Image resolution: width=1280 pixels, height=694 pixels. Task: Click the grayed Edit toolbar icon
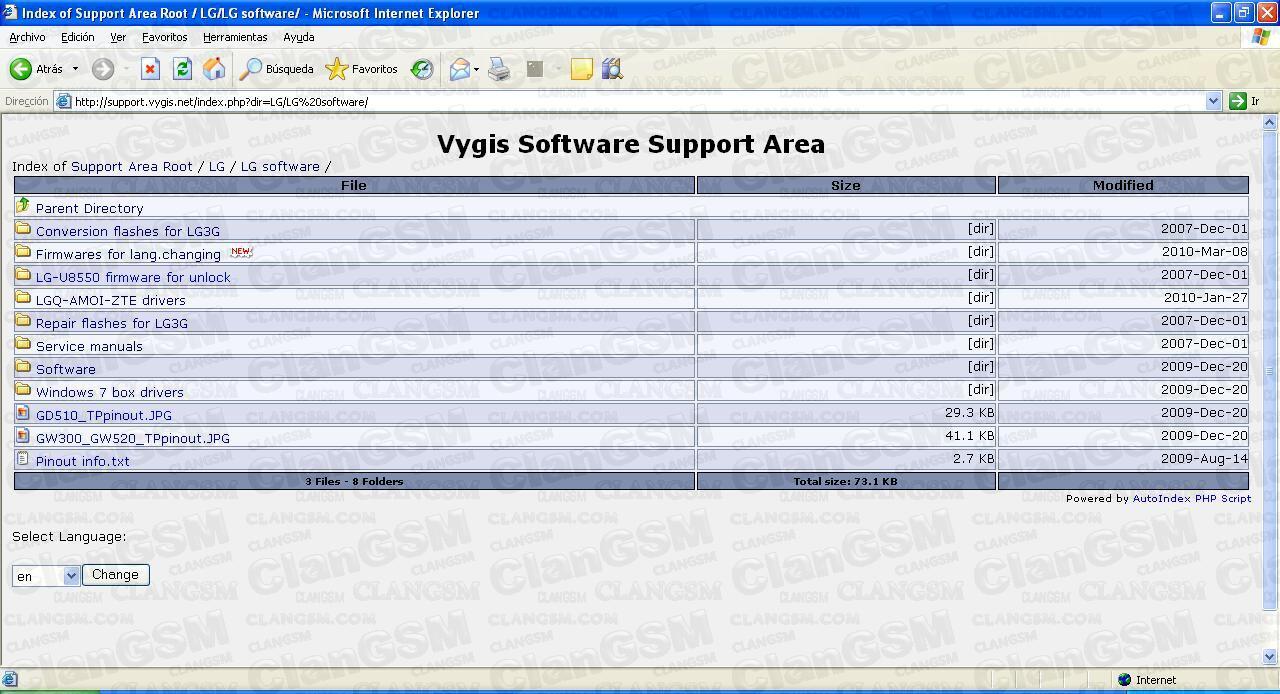coord(535,69)
